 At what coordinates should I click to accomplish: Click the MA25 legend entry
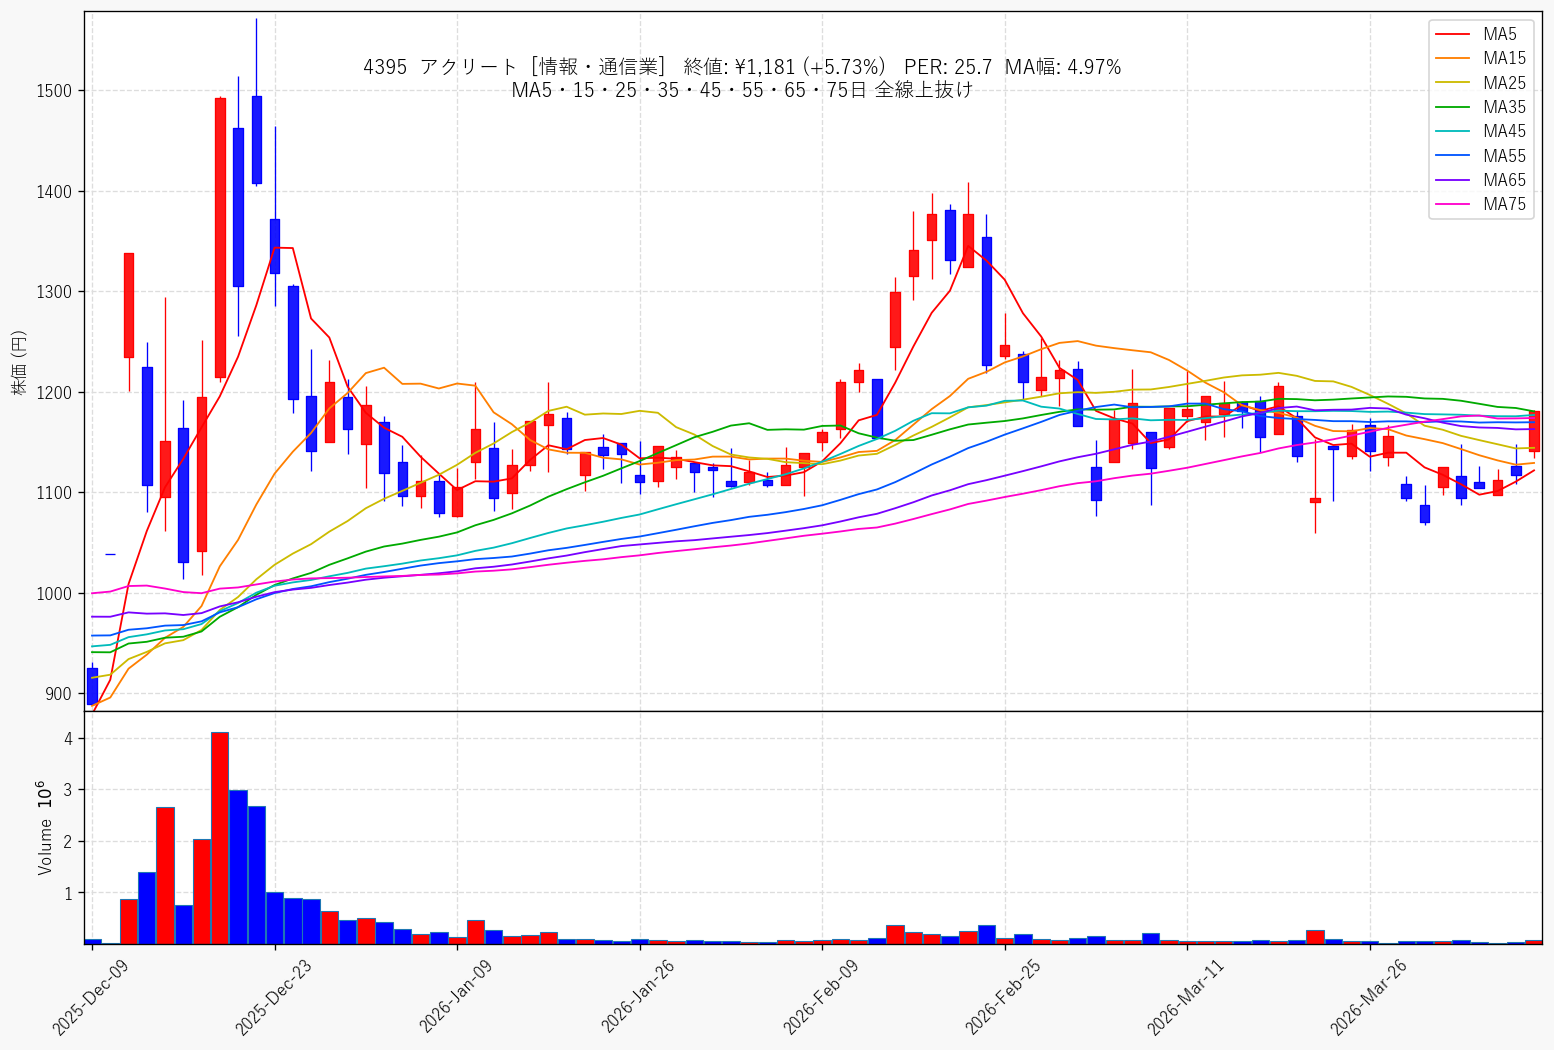1480,83
